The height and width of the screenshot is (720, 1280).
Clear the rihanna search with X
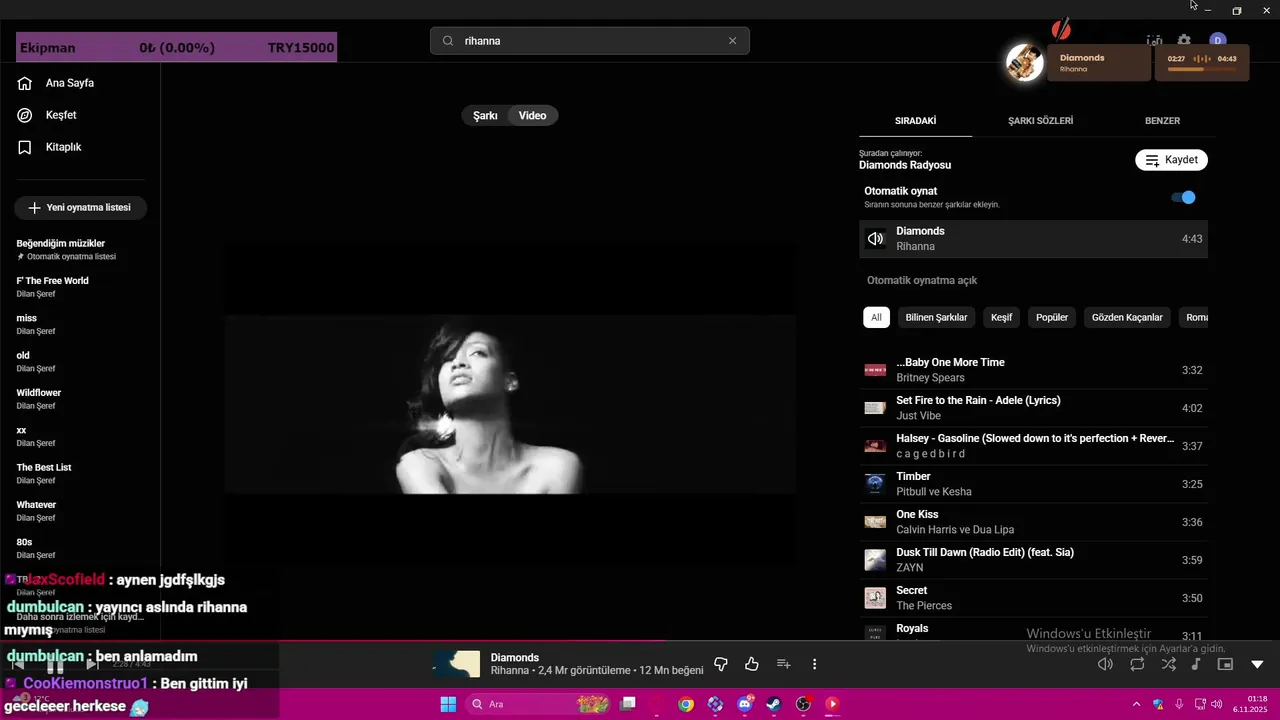732,41
